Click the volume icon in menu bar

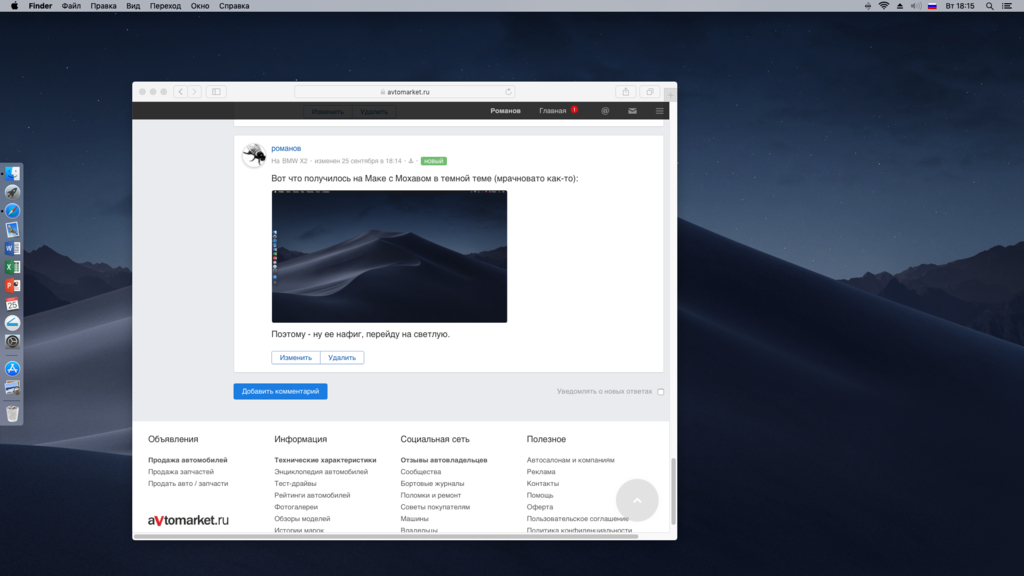point(916,6)
